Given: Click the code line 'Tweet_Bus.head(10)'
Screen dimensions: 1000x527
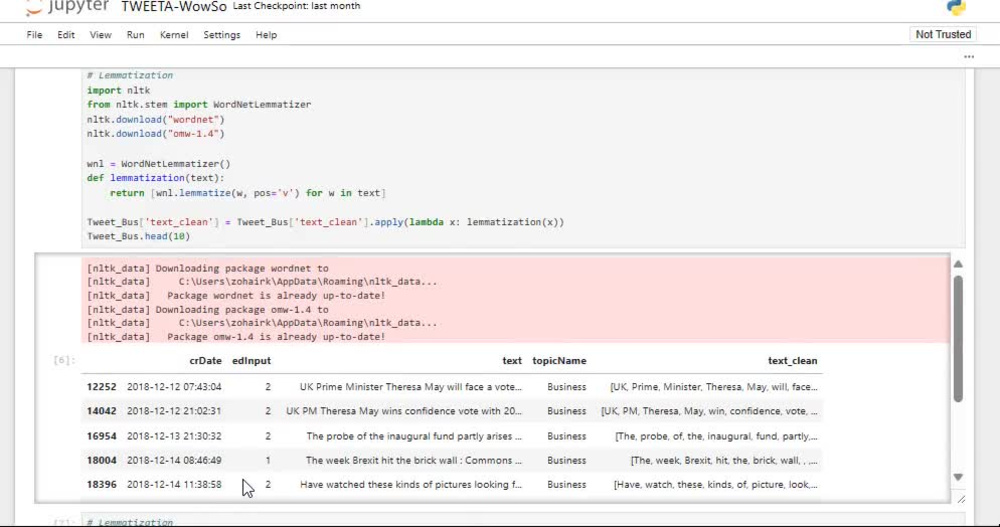Looking at the screenshot, I should (138, 236).
